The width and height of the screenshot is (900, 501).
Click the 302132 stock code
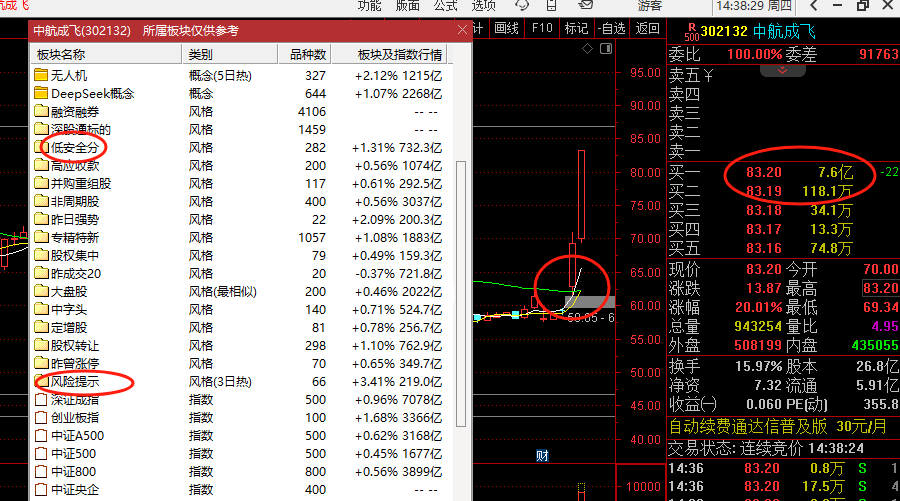tap(724, 32)
